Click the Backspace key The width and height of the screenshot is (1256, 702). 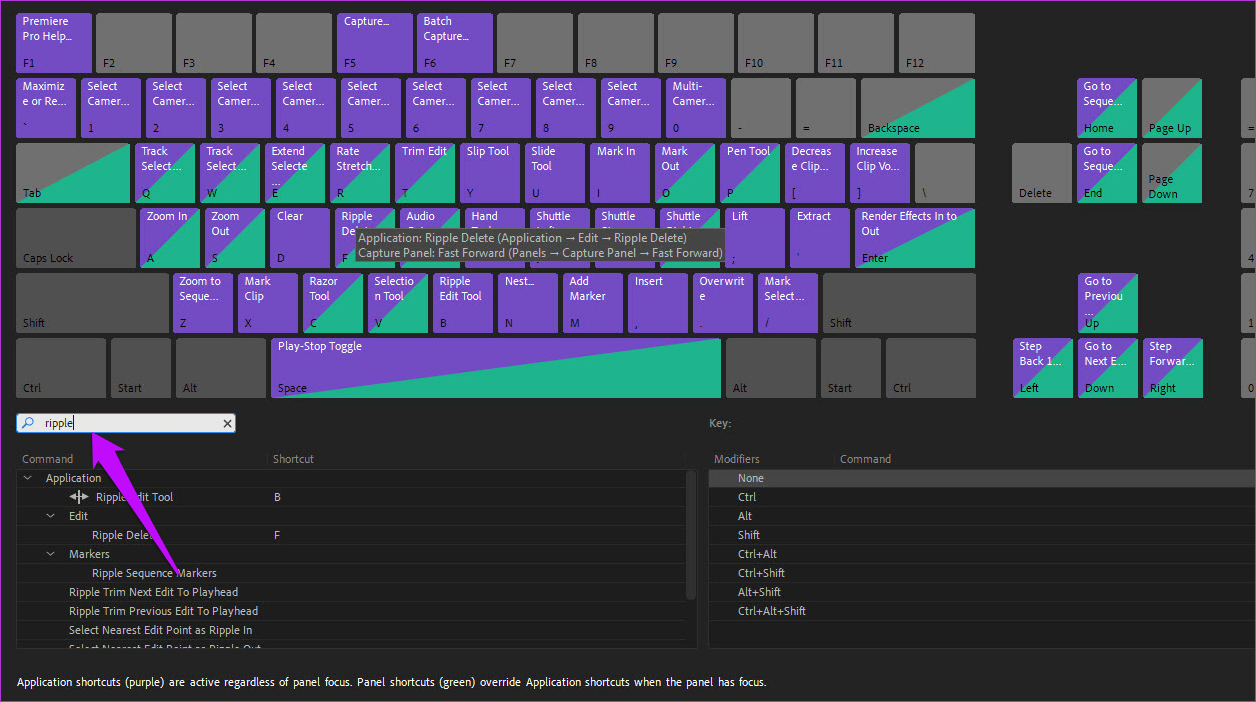click(x=918, y=108)
